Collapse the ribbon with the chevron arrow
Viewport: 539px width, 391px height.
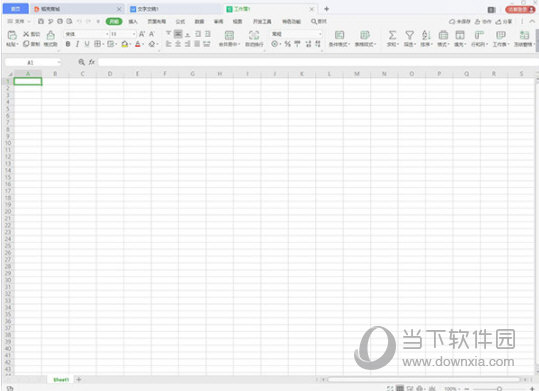point(532,21)
